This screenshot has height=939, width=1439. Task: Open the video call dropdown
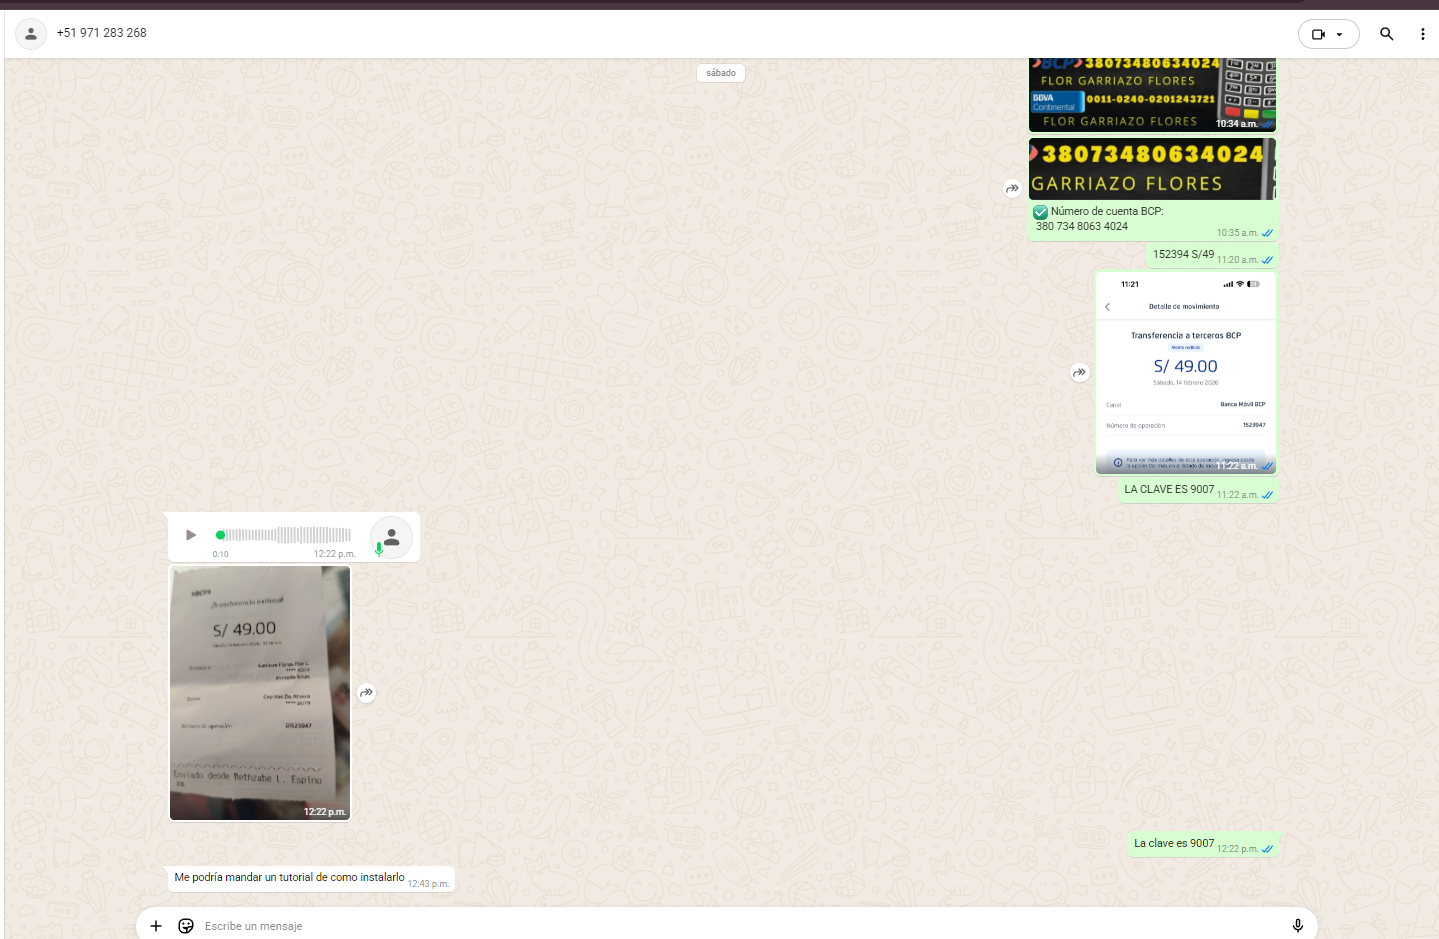coord(1328,34)
